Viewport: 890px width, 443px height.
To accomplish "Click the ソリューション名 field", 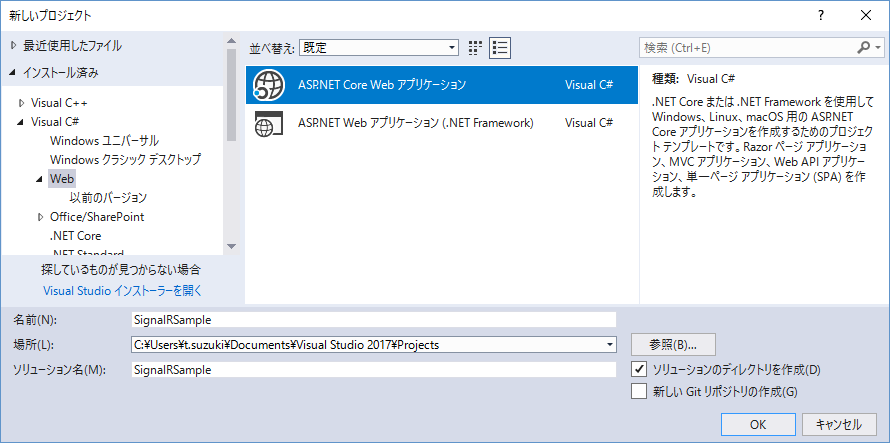I will (x=373, y=369).
